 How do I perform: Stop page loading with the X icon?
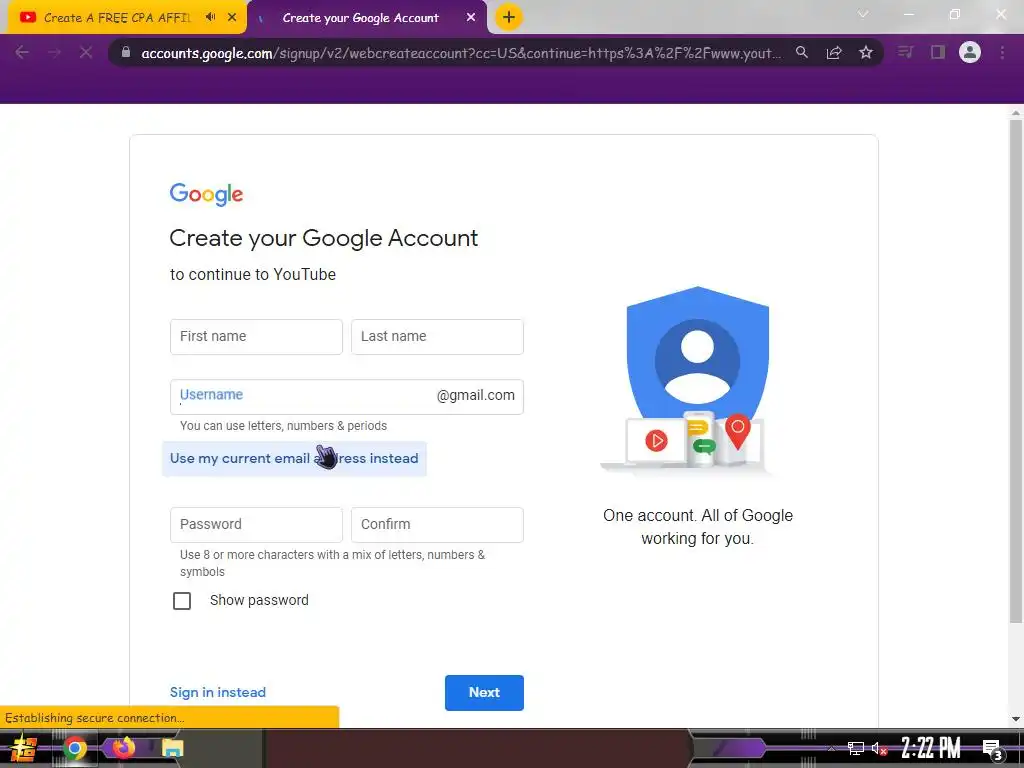pos(86,52)
